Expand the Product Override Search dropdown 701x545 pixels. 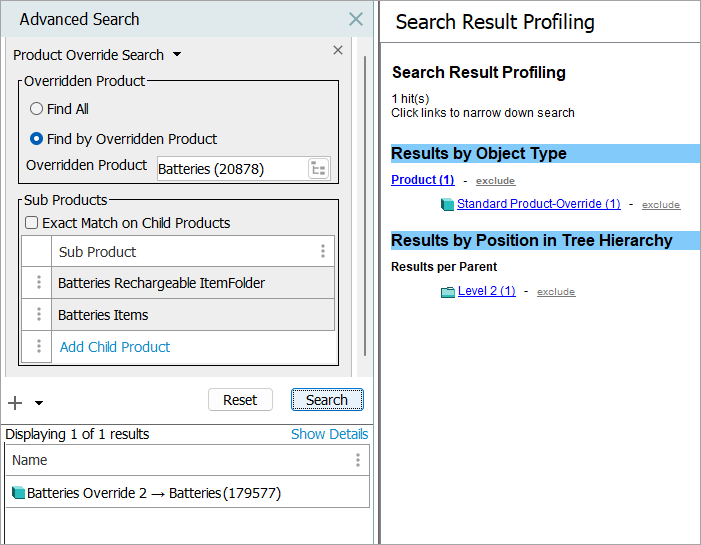pyautogui.click(x=177, y=55)
